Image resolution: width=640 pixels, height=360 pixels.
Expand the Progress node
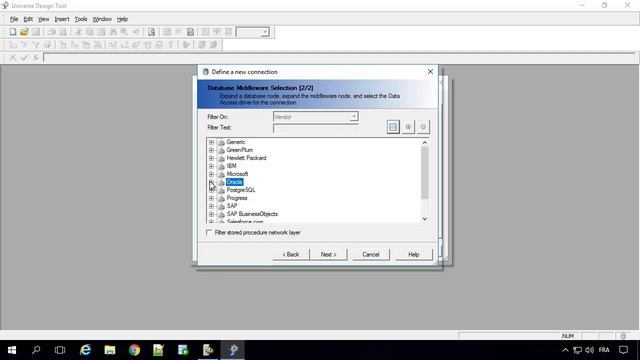pyautogui.click(x=211, y=198)
